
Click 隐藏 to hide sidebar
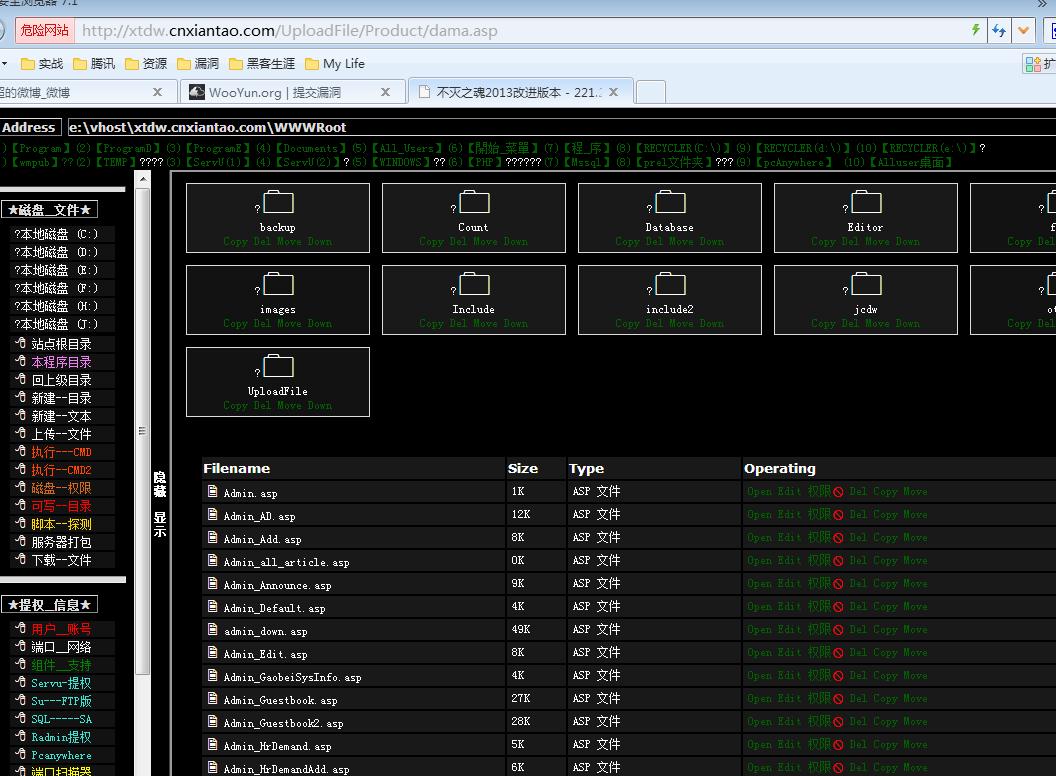pos(160,484)
